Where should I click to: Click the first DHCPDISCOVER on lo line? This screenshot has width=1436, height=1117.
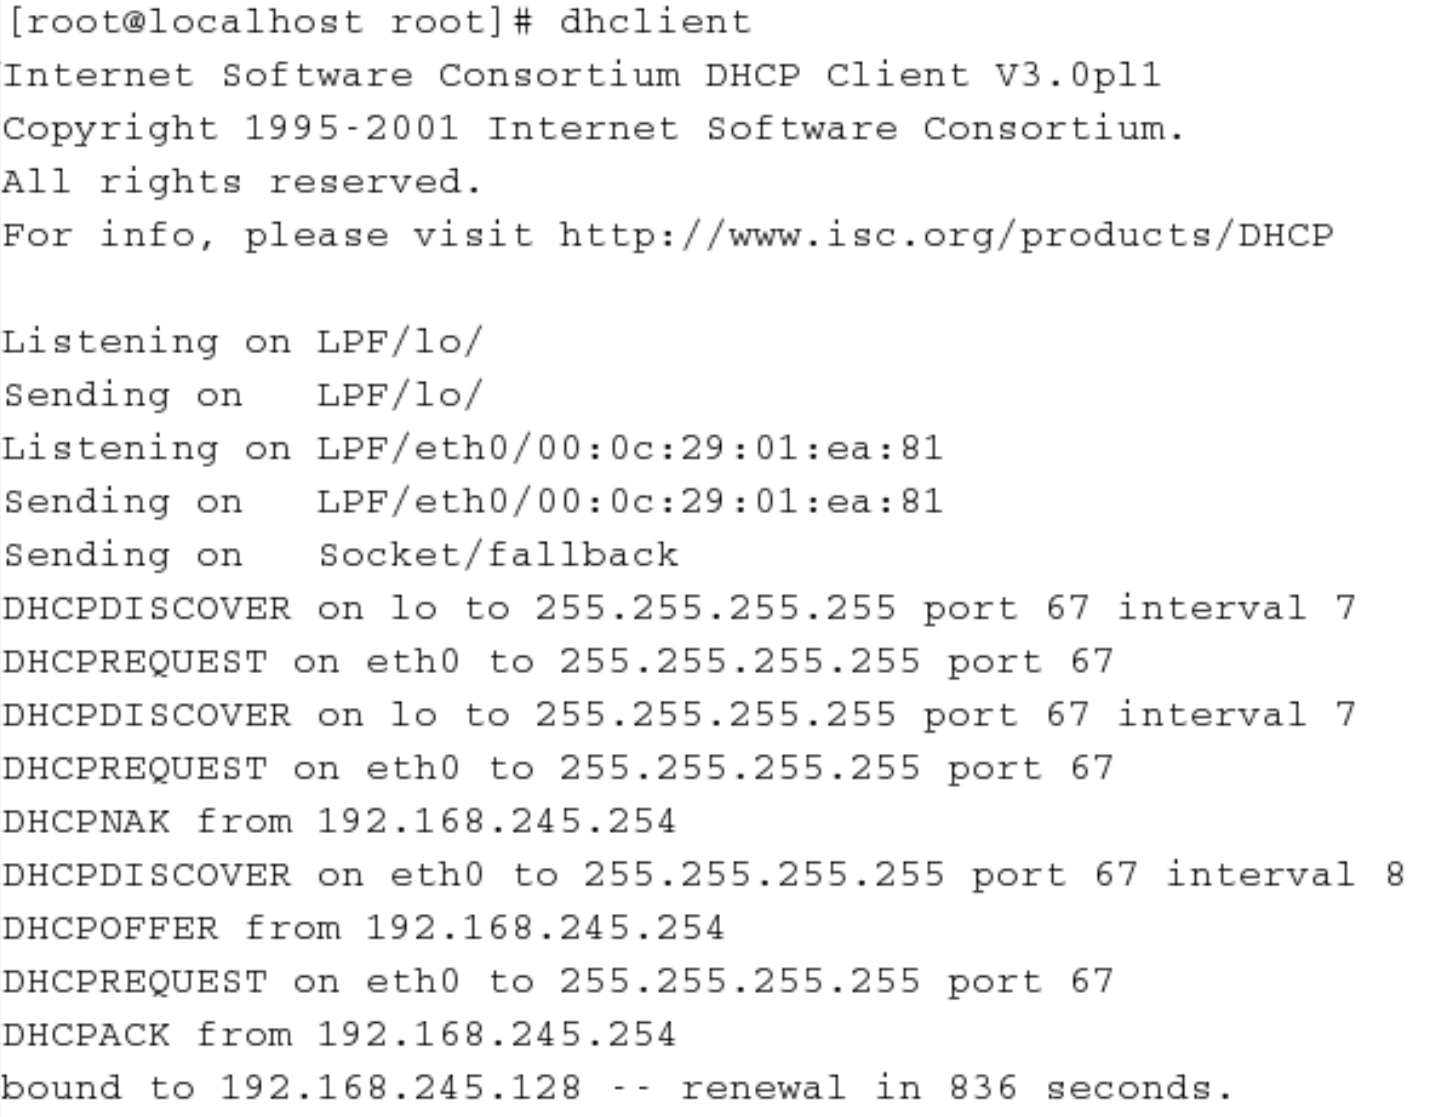679,608
